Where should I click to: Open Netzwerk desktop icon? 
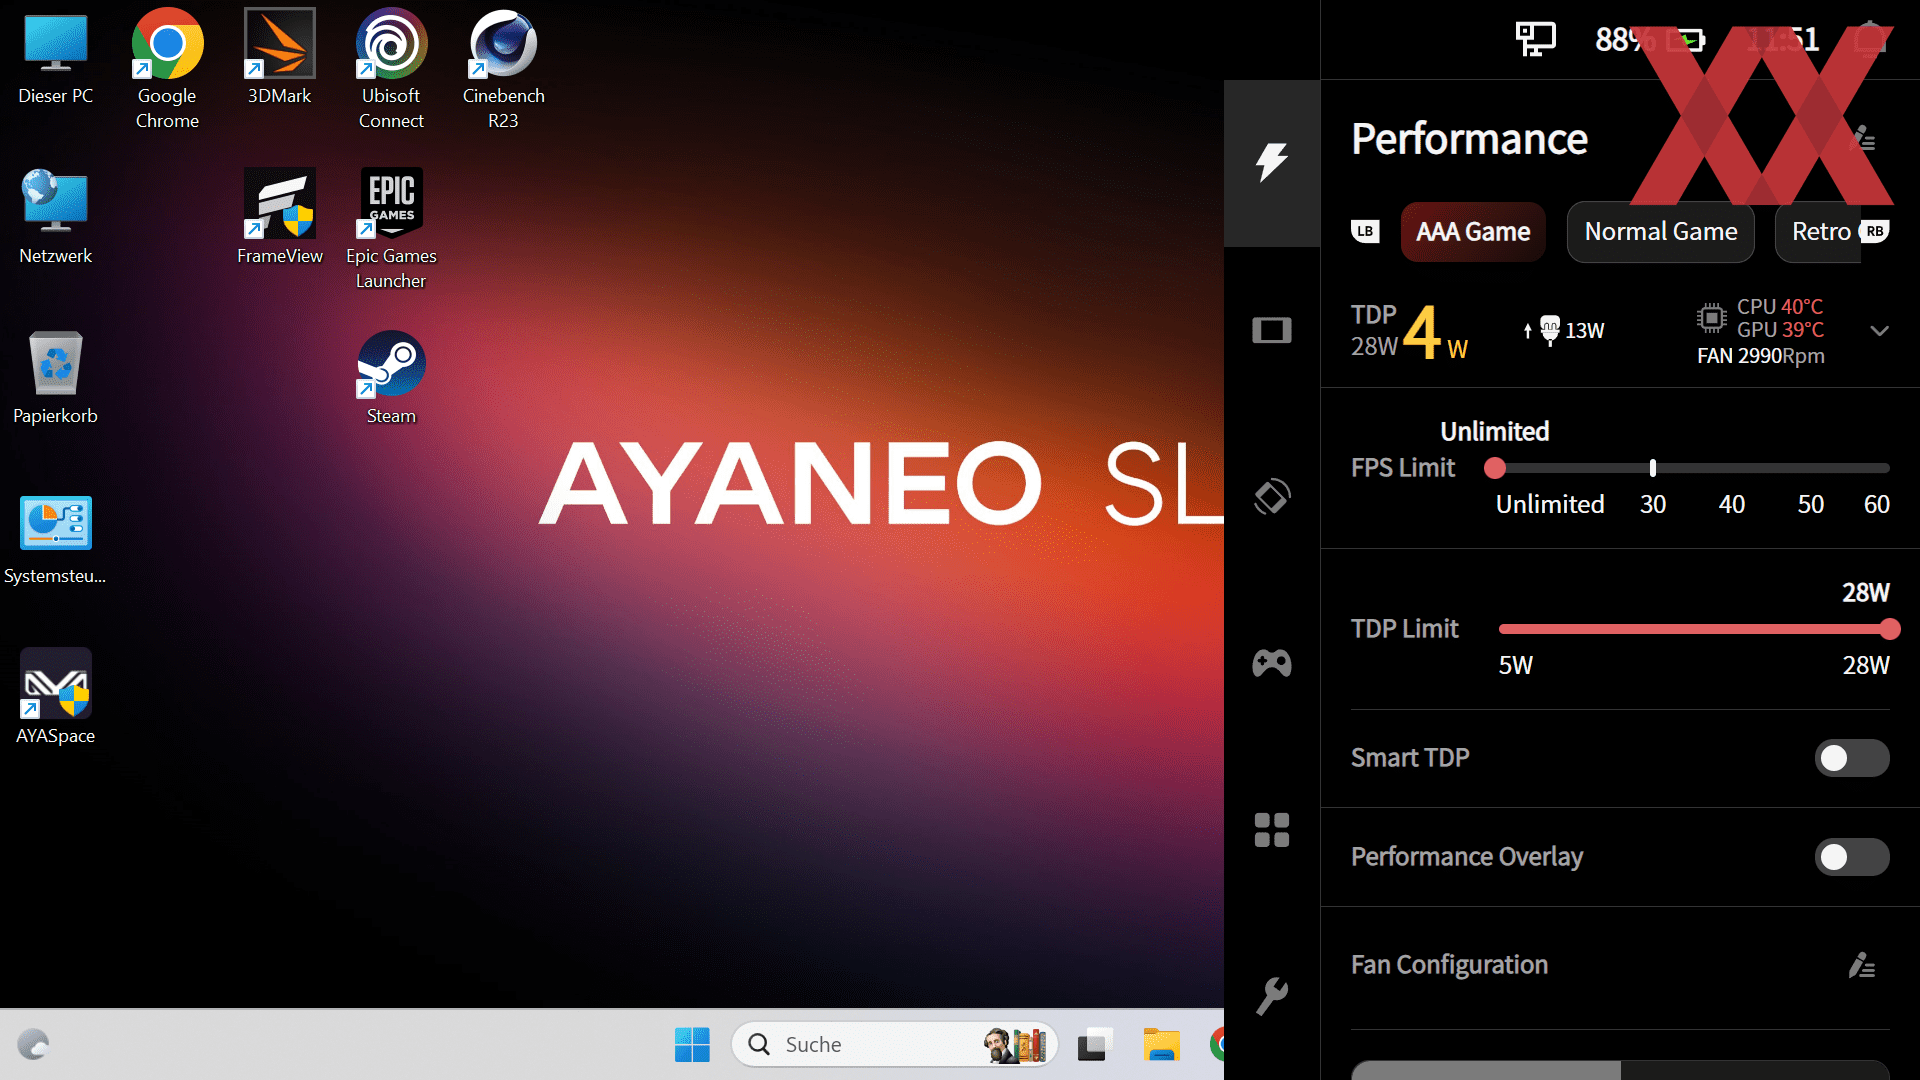pyautogui.click(x=55, y=218)
